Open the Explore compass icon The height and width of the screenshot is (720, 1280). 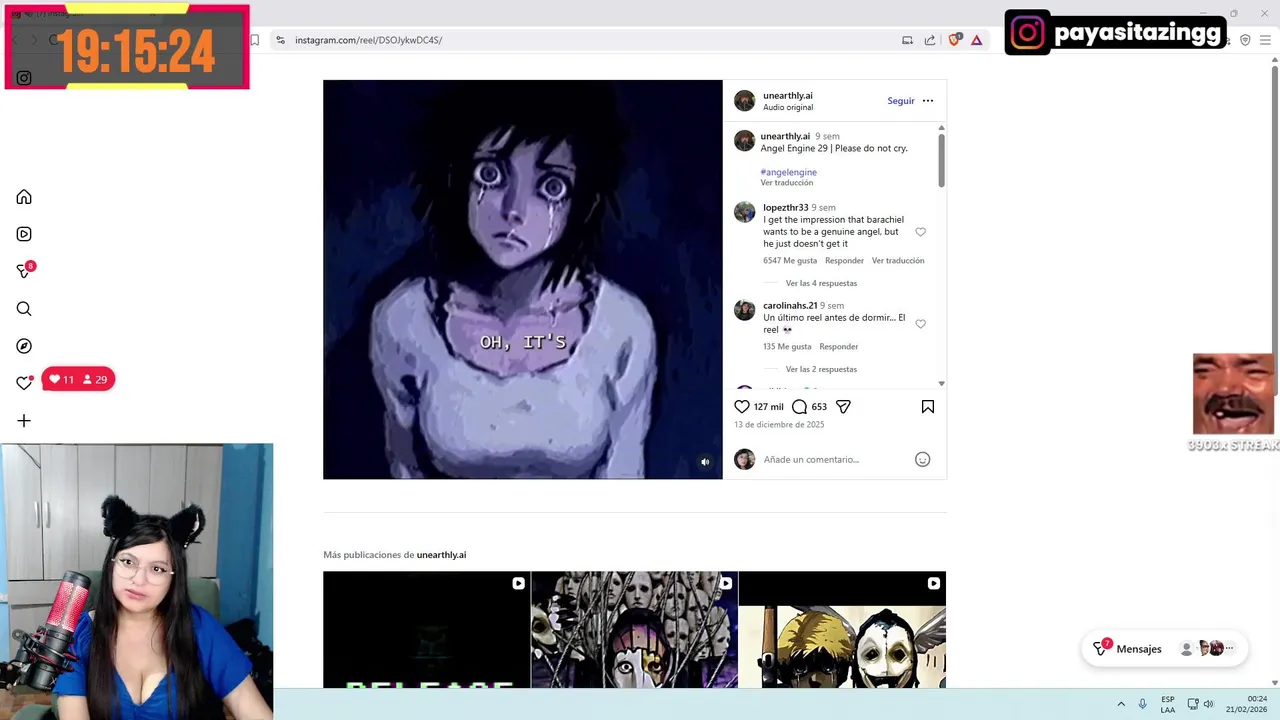coord(24,346)
